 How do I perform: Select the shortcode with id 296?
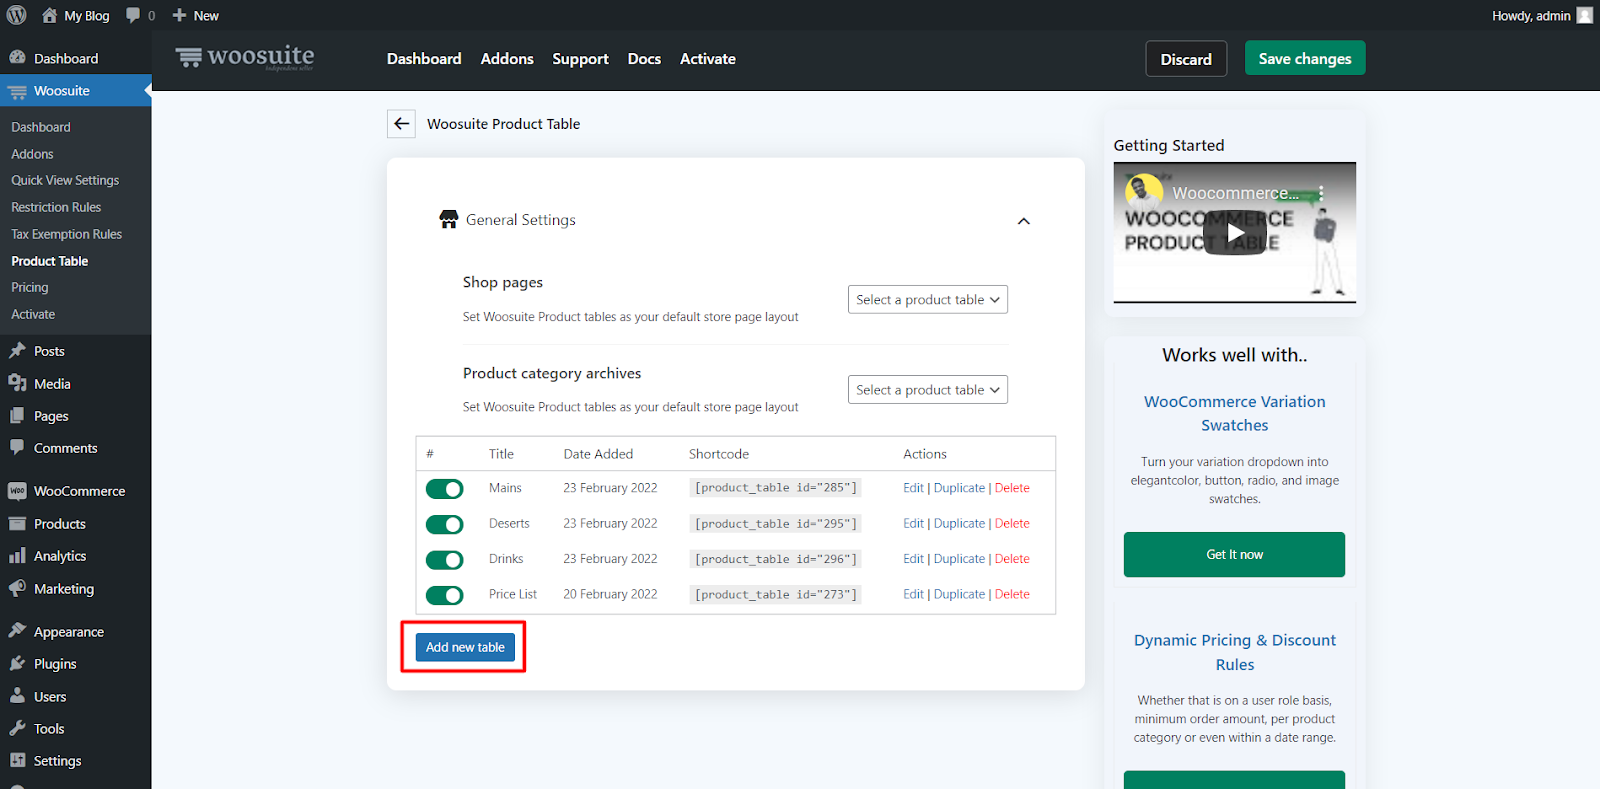tap(775, 559)
